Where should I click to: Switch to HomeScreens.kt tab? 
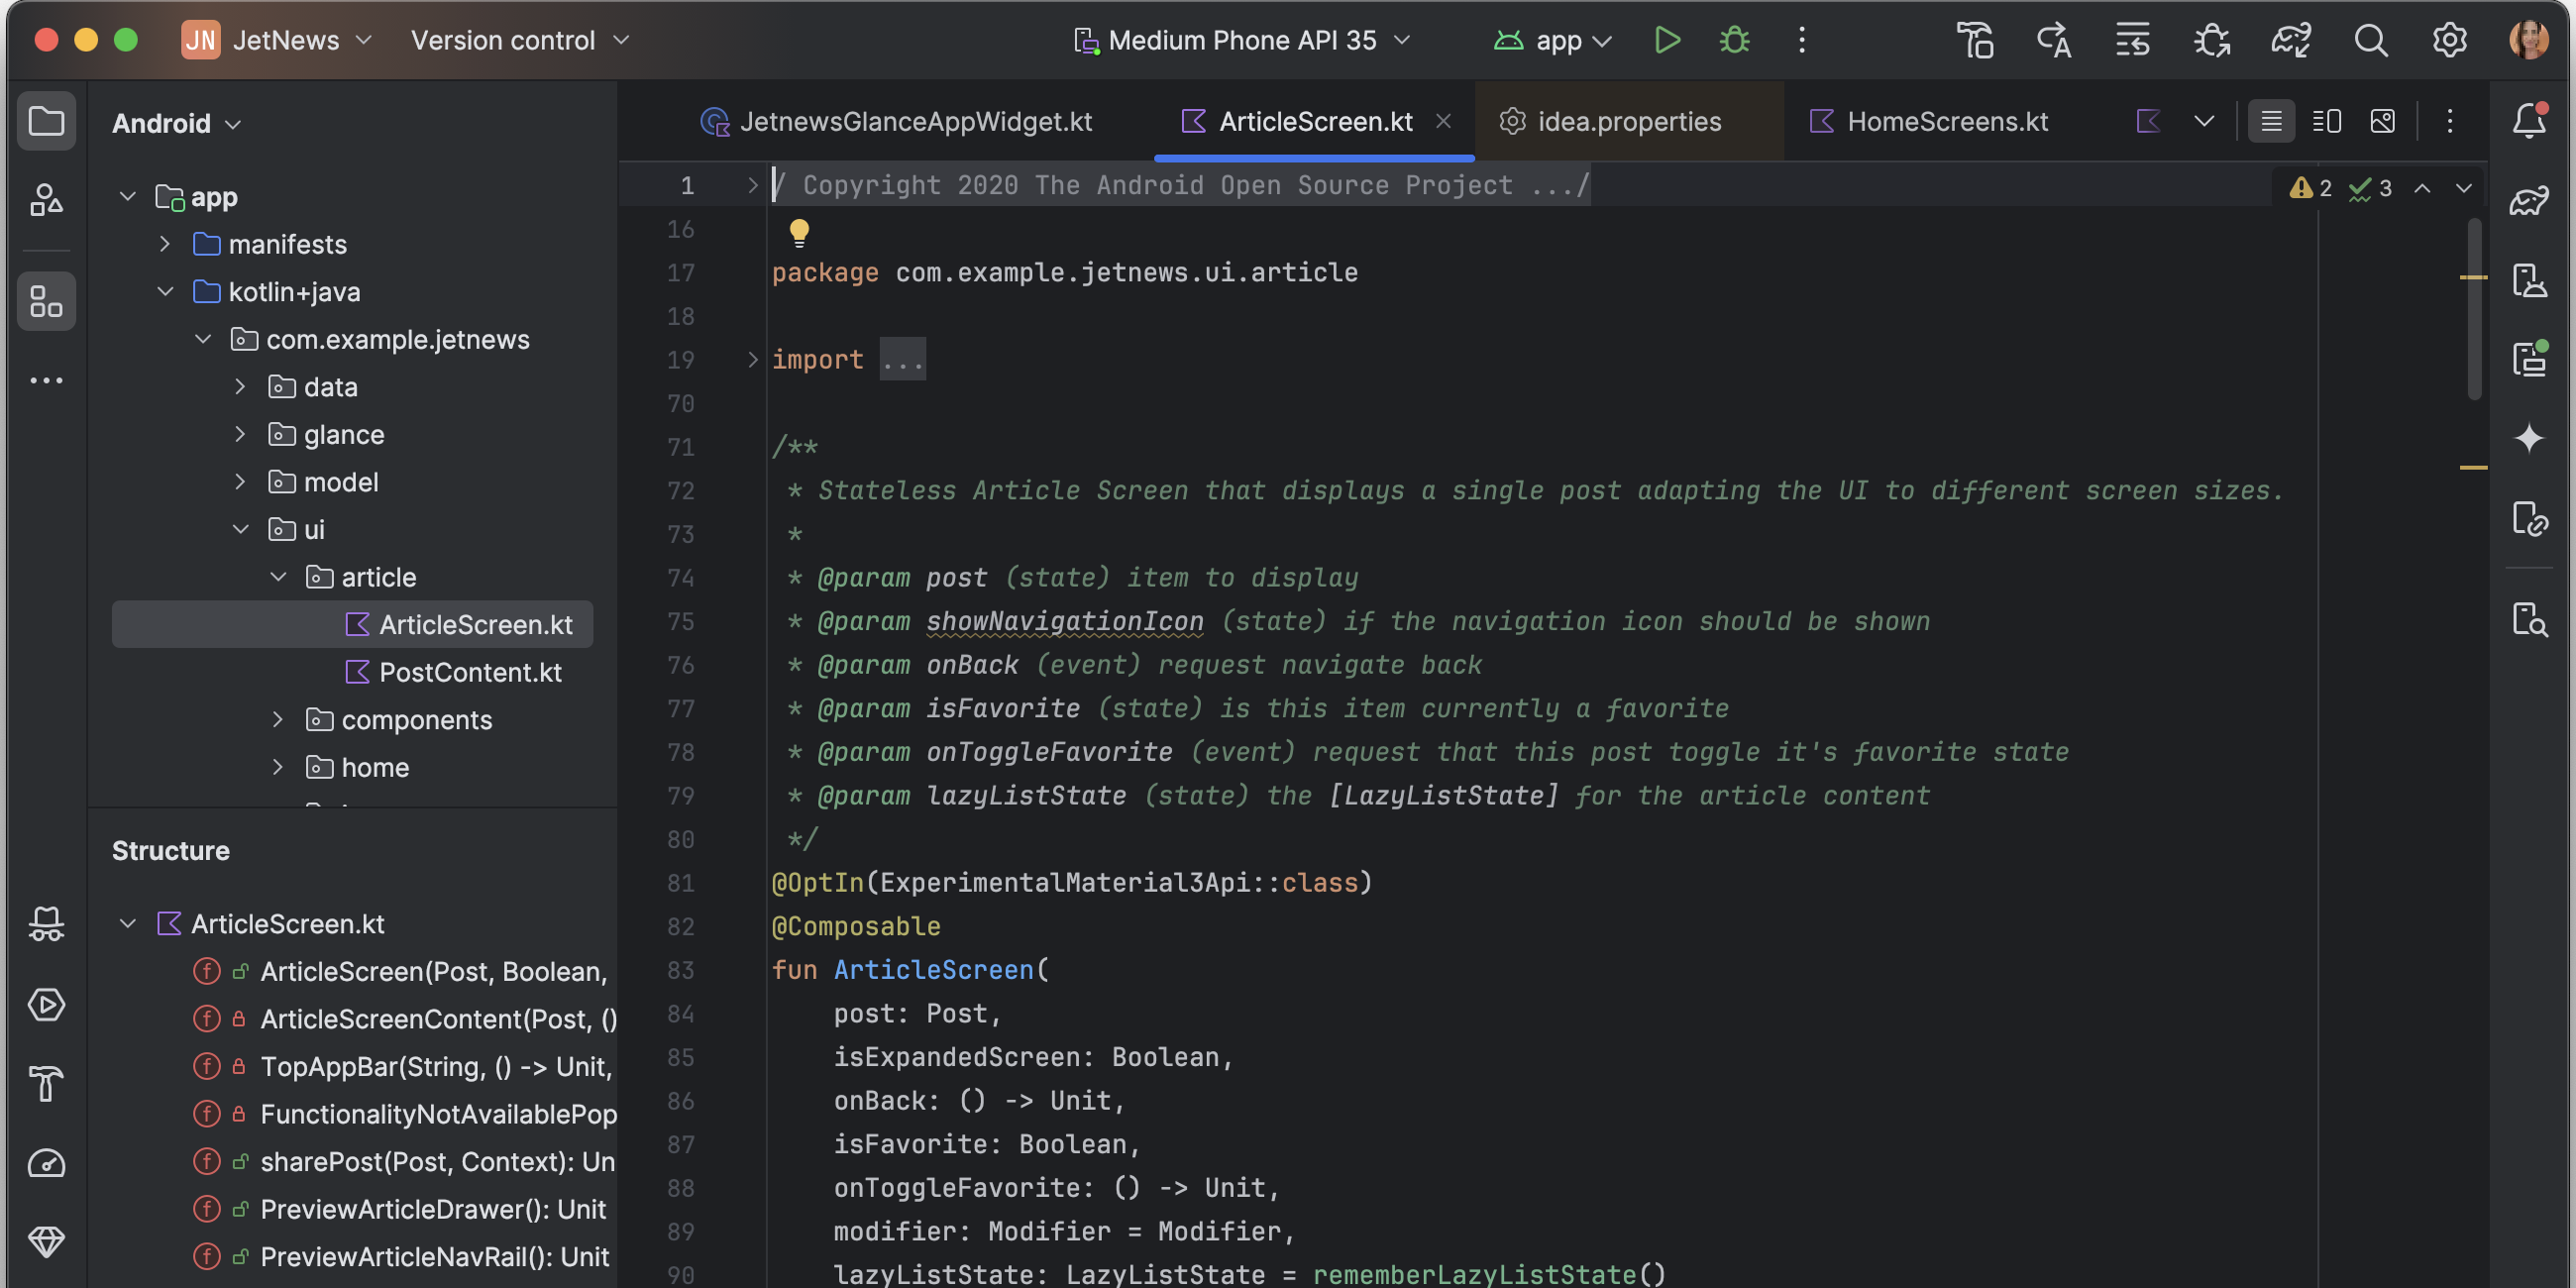pos(1945,122)
